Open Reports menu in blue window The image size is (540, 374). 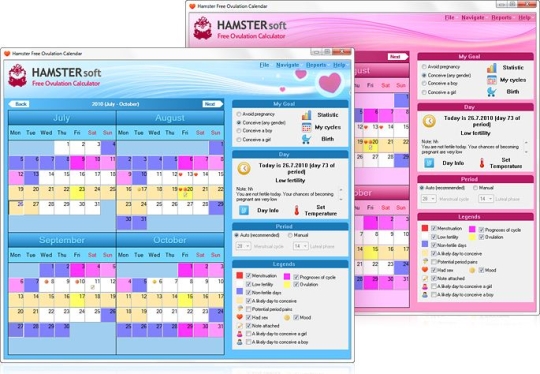tap(316, 65)
